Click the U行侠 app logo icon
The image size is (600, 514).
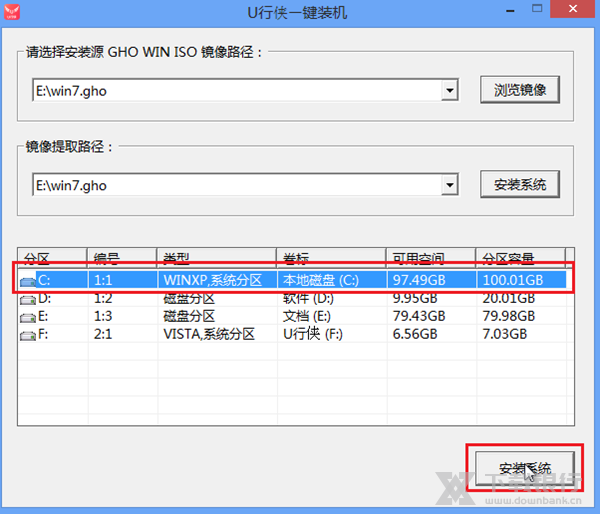tap(12, 12)
